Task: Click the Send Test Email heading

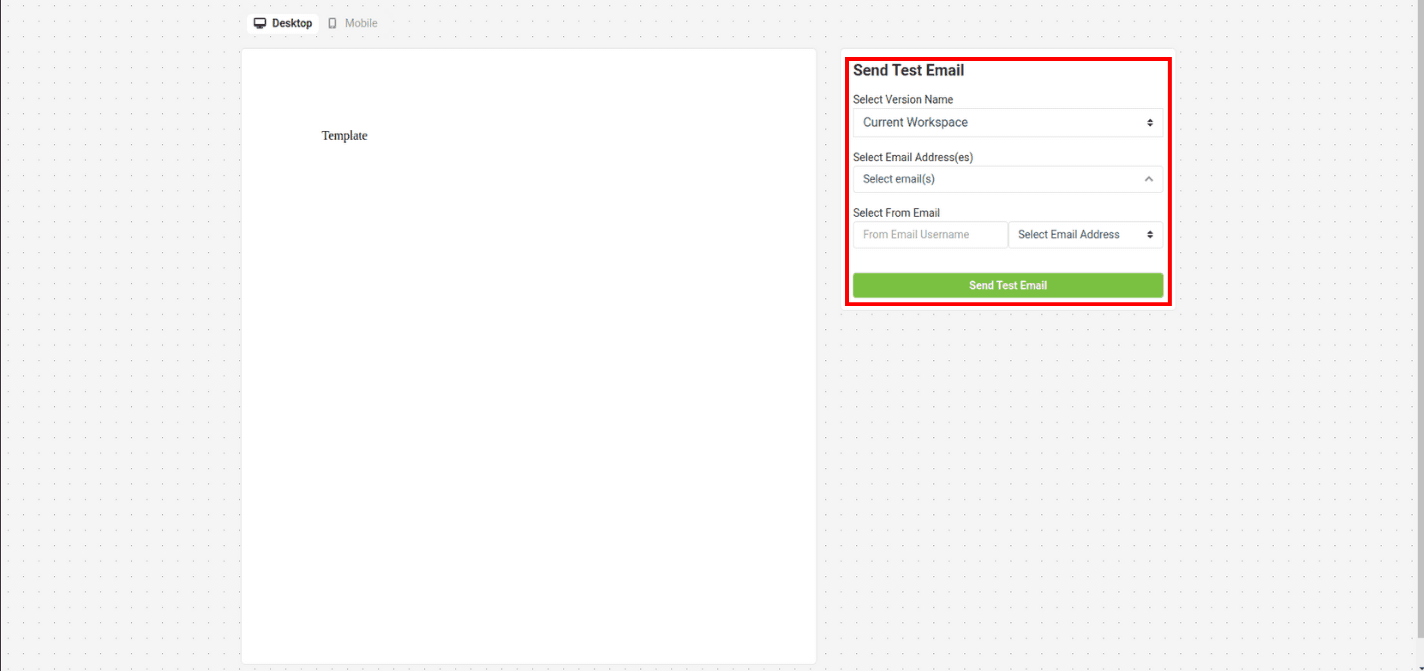Action: point(909,71)
